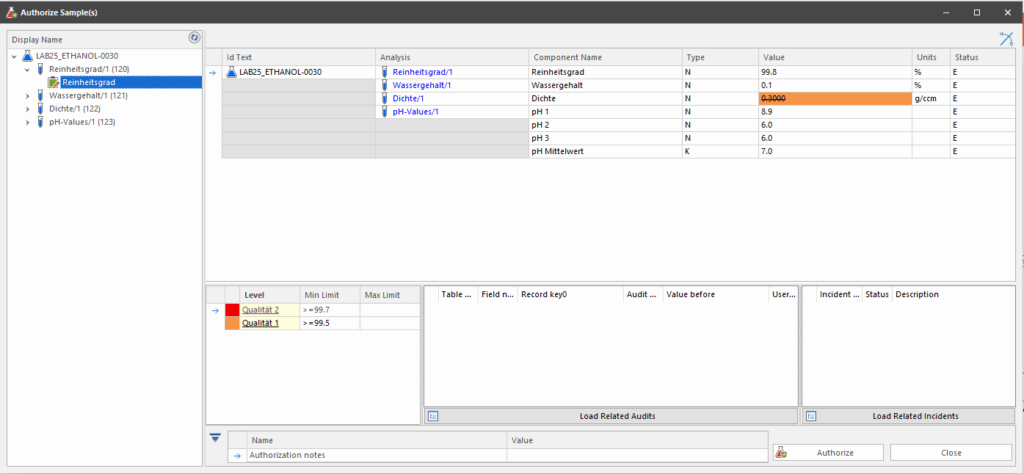Sort by the Type column header
The height and width of the screenshot is (474, 1024).
(x=720, y=57)
